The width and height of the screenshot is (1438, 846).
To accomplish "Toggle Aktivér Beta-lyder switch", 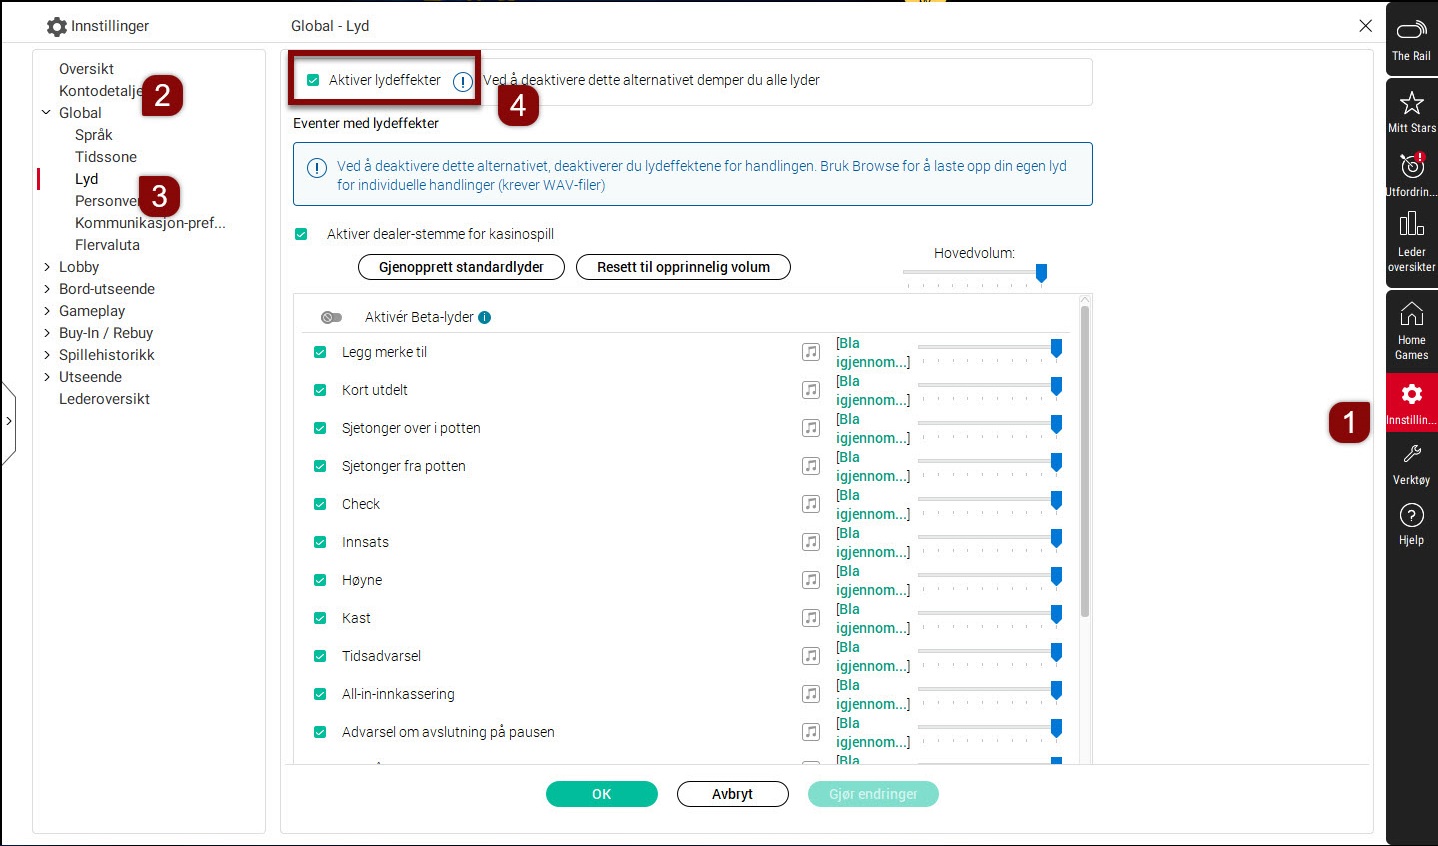I will (331, 317).
